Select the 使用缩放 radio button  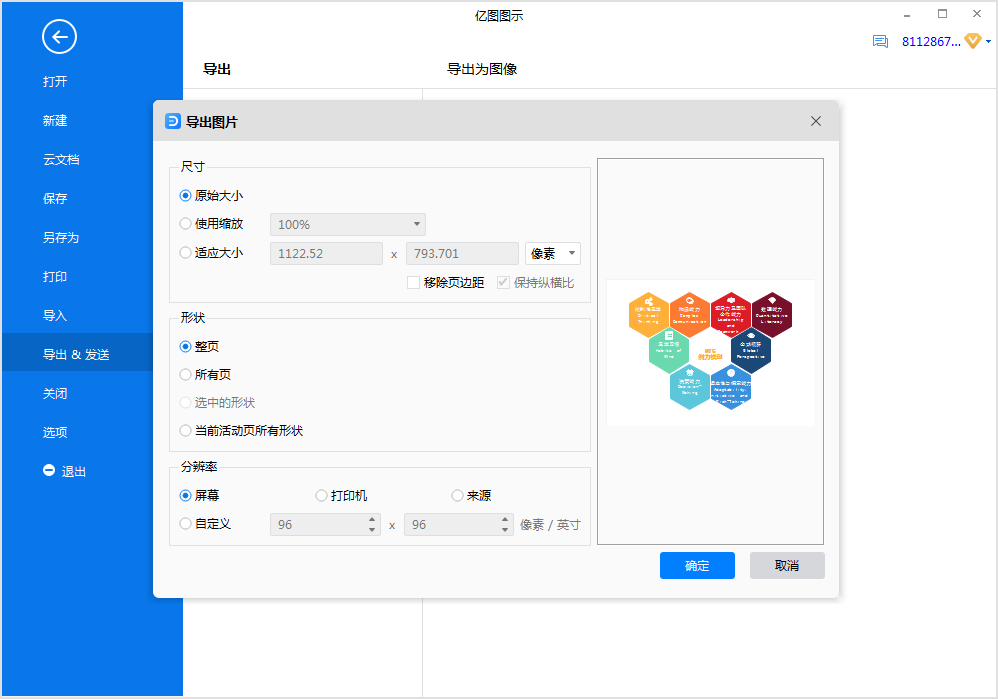(185, 224)
